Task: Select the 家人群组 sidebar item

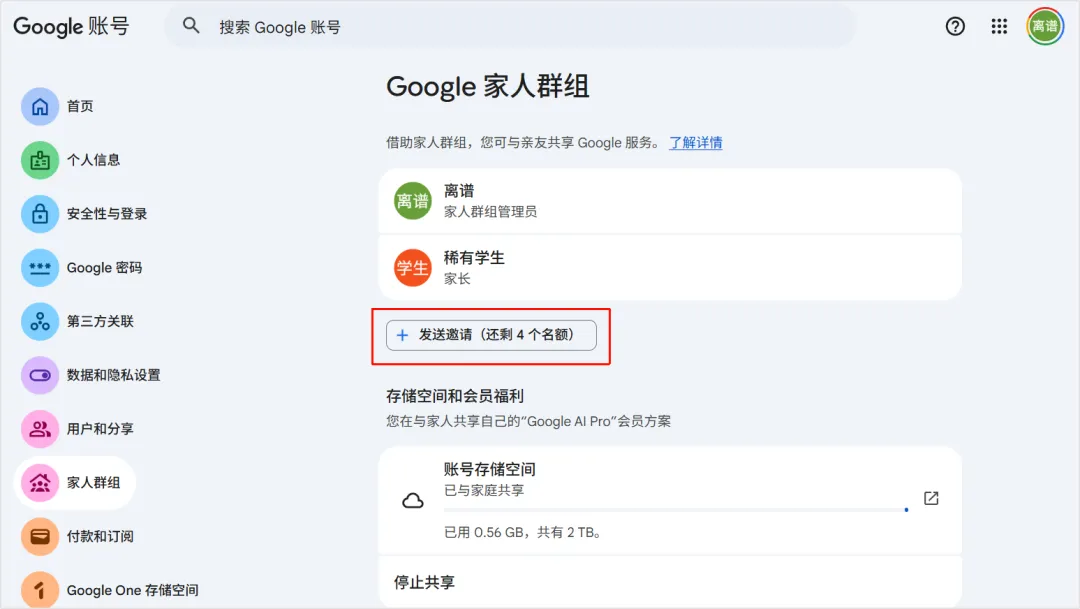Action: (x=93, y=483)
